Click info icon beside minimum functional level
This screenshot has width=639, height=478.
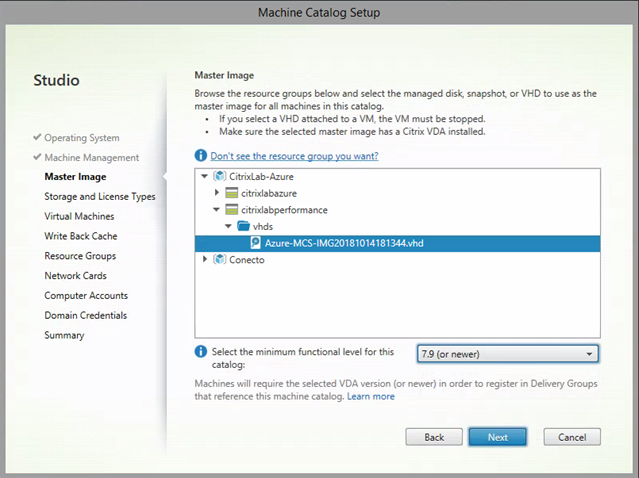point(201,351)
